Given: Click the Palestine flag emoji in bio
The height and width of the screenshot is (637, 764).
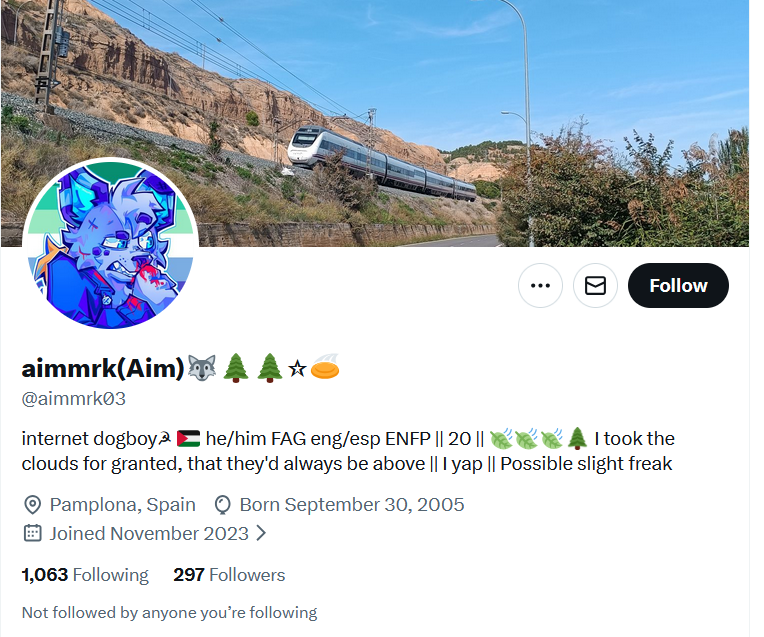Looking at the screenshot, I should click(x=188, y=439).
